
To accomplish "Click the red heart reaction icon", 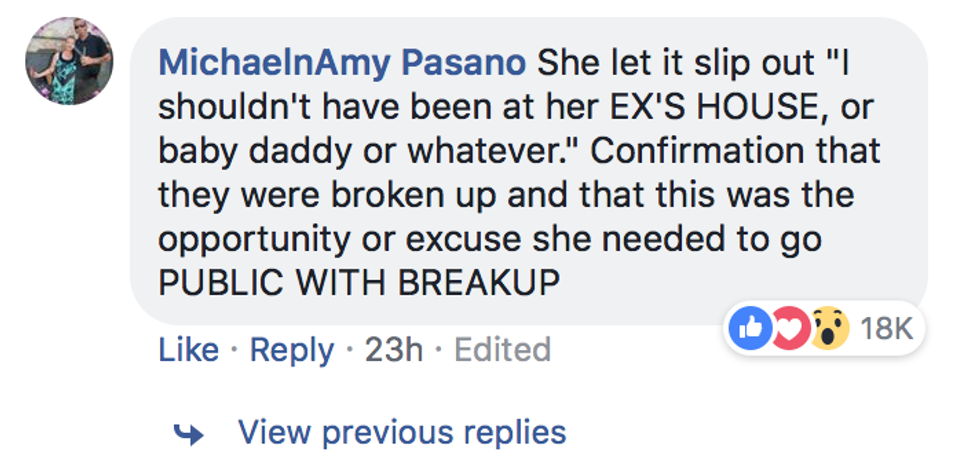I will pos(791,326).
